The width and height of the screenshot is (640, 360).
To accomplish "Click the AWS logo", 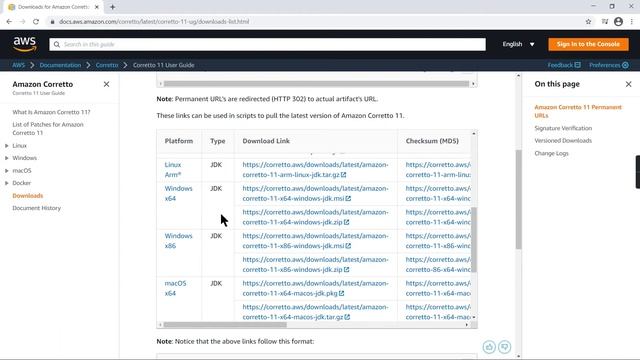I will point(25,44).
